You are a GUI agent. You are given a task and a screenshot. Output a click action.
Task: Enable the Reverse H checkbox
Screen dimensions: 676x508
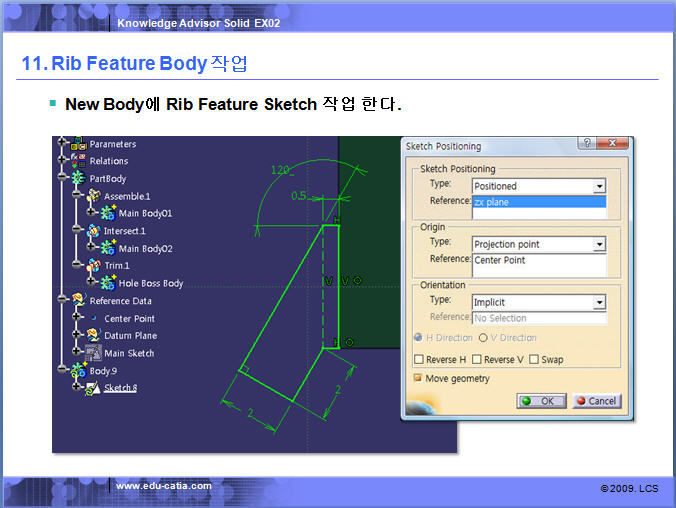click(x=419, y=359)
